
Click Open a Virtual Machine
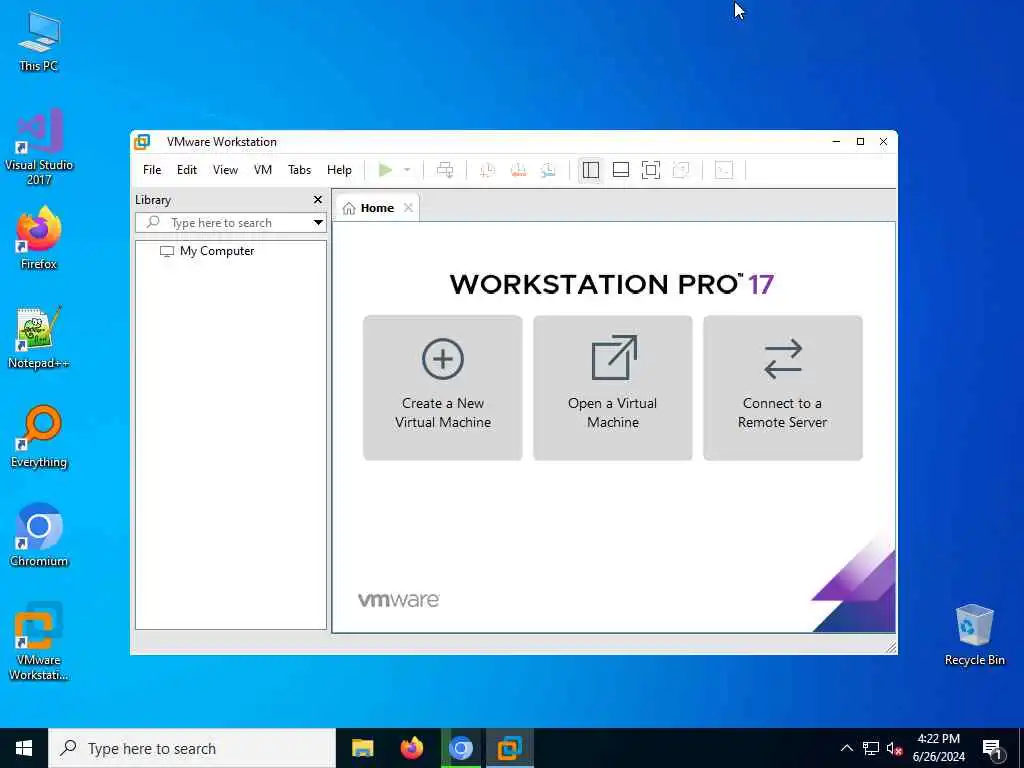pos(613,388)
